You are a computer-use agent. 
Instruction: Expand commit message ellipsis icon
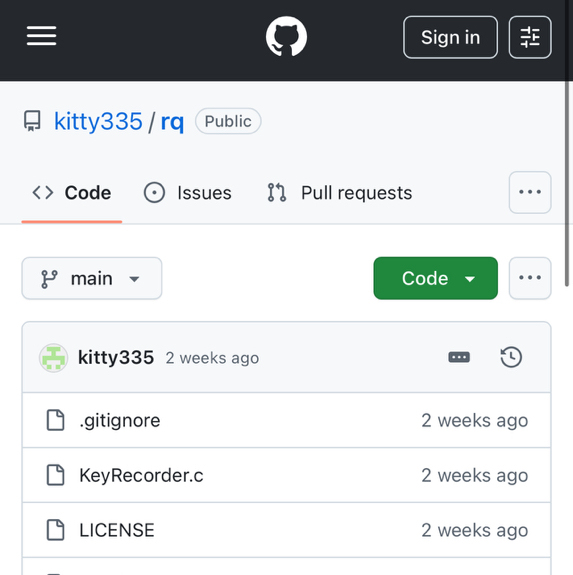click(x=459, y=357)
